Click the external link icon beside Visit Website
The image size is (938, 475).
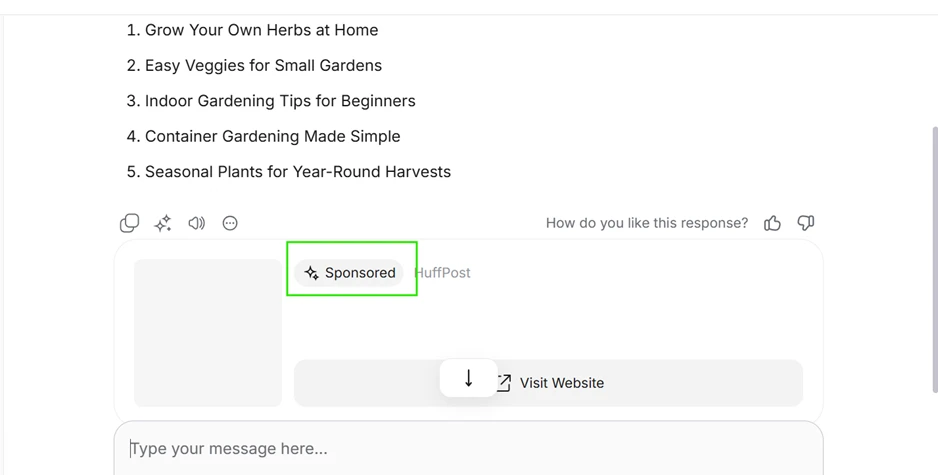(504, 383)
